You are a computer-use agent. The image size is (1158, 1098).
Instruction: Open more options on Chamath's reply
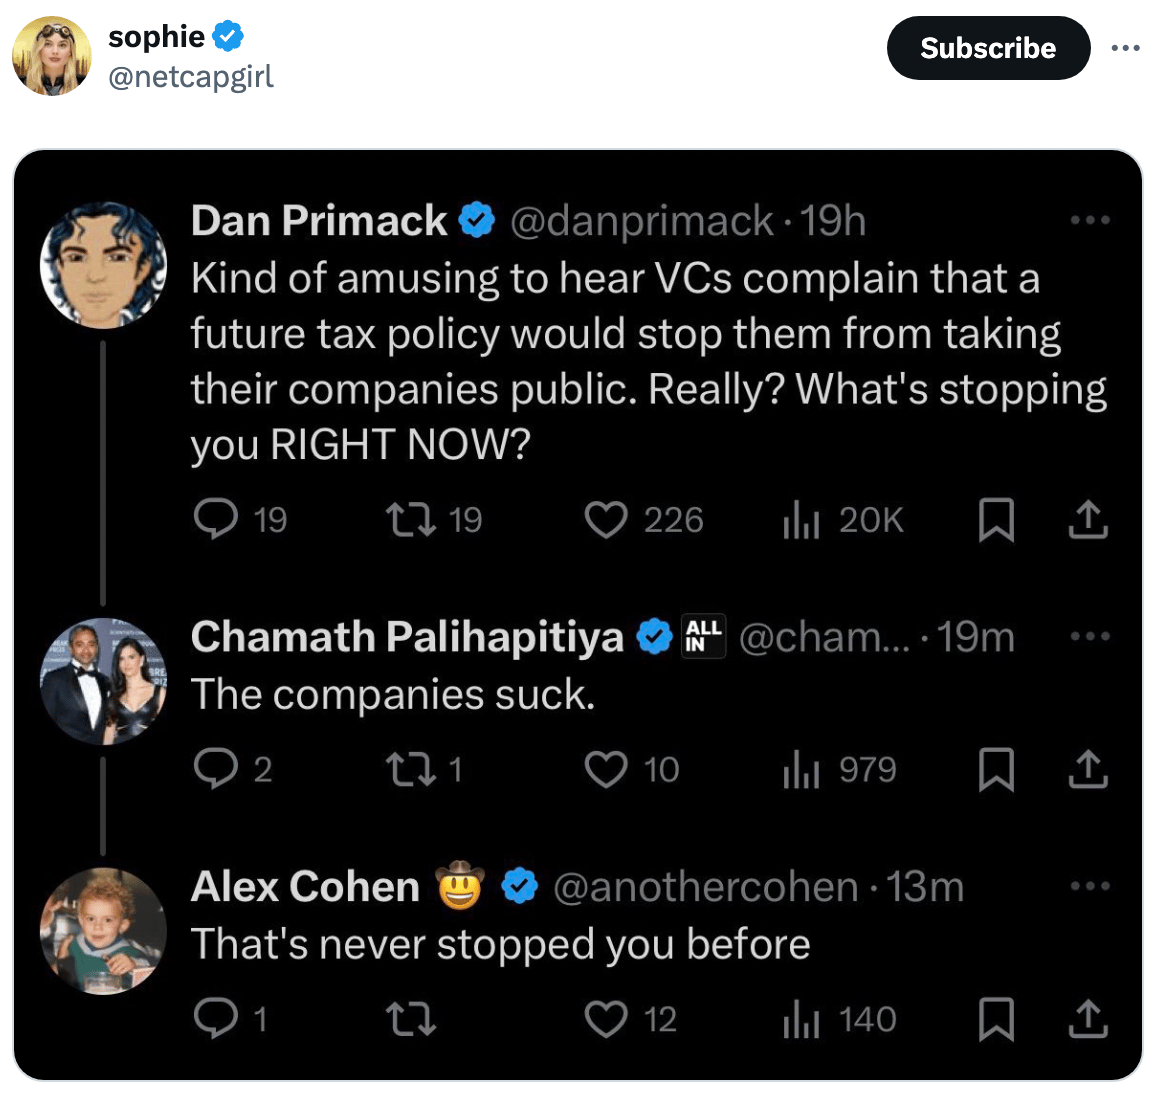click(x=1089, y=636)
